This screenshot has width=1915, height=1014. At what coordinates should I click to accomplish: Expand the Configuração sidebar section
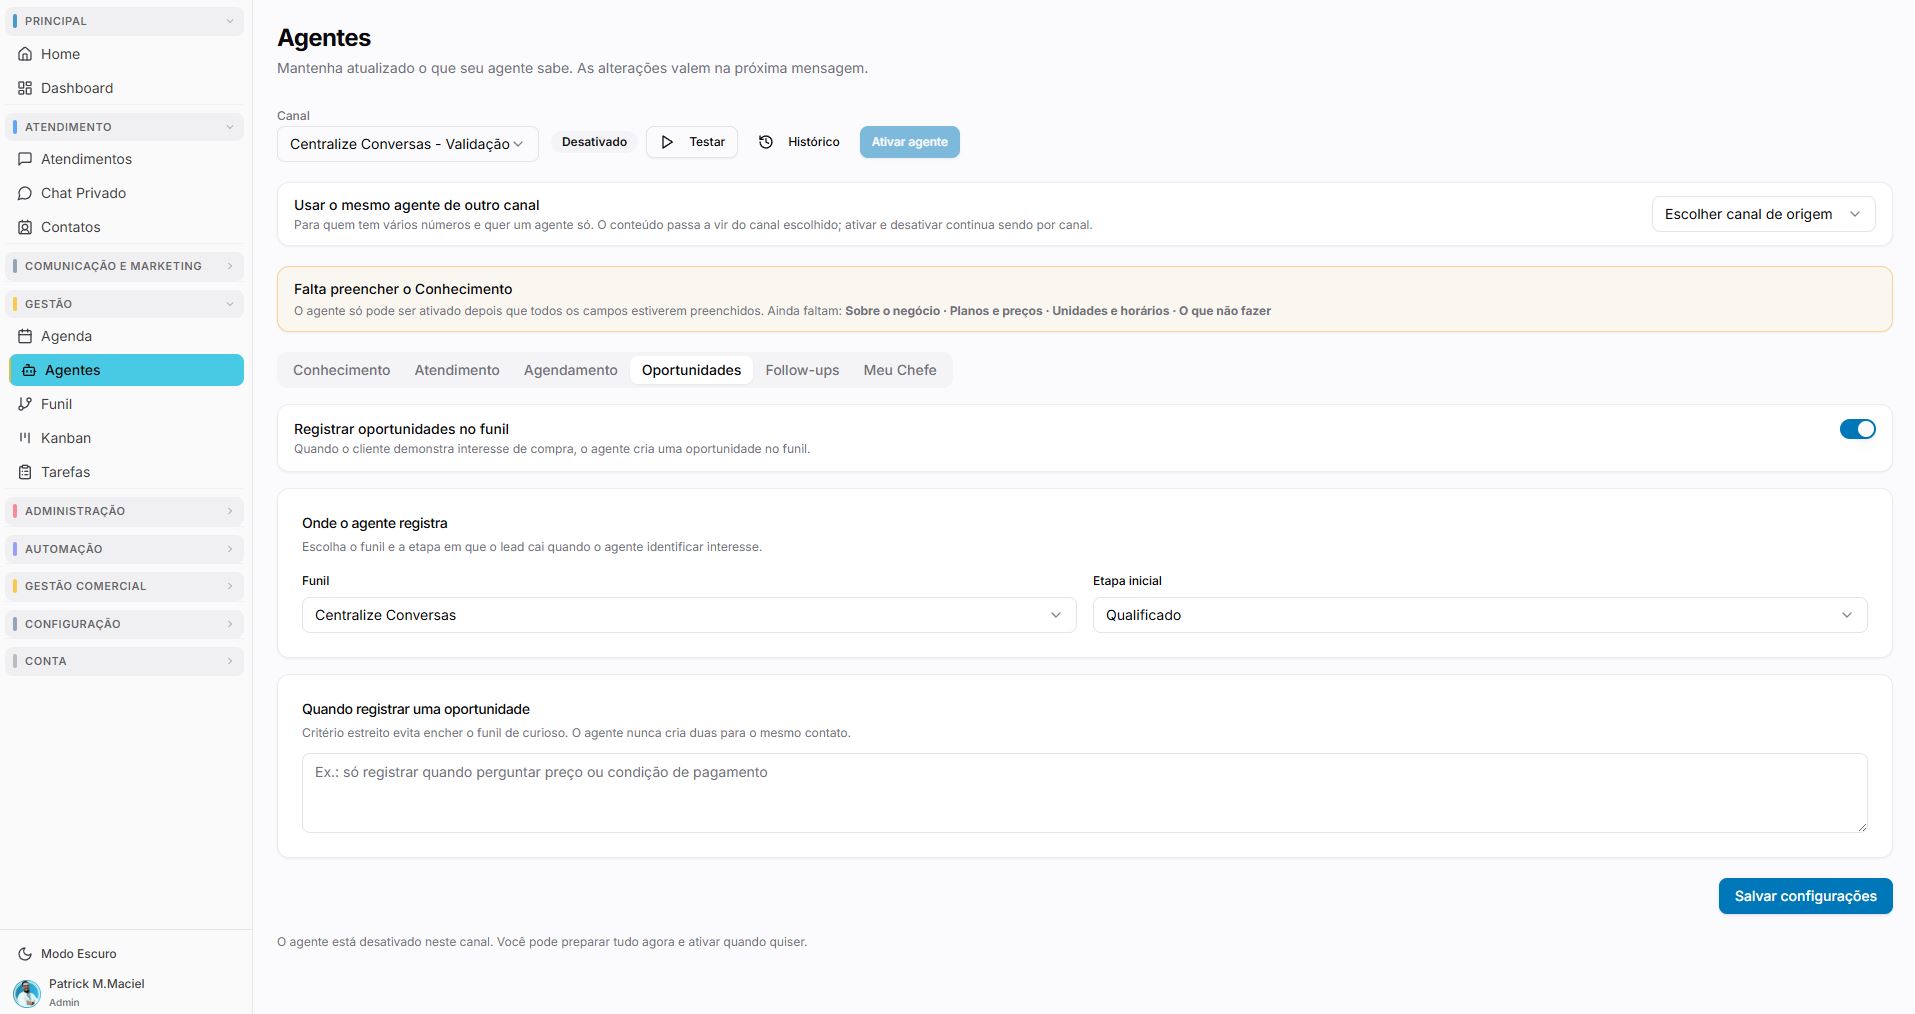(125, 624)
